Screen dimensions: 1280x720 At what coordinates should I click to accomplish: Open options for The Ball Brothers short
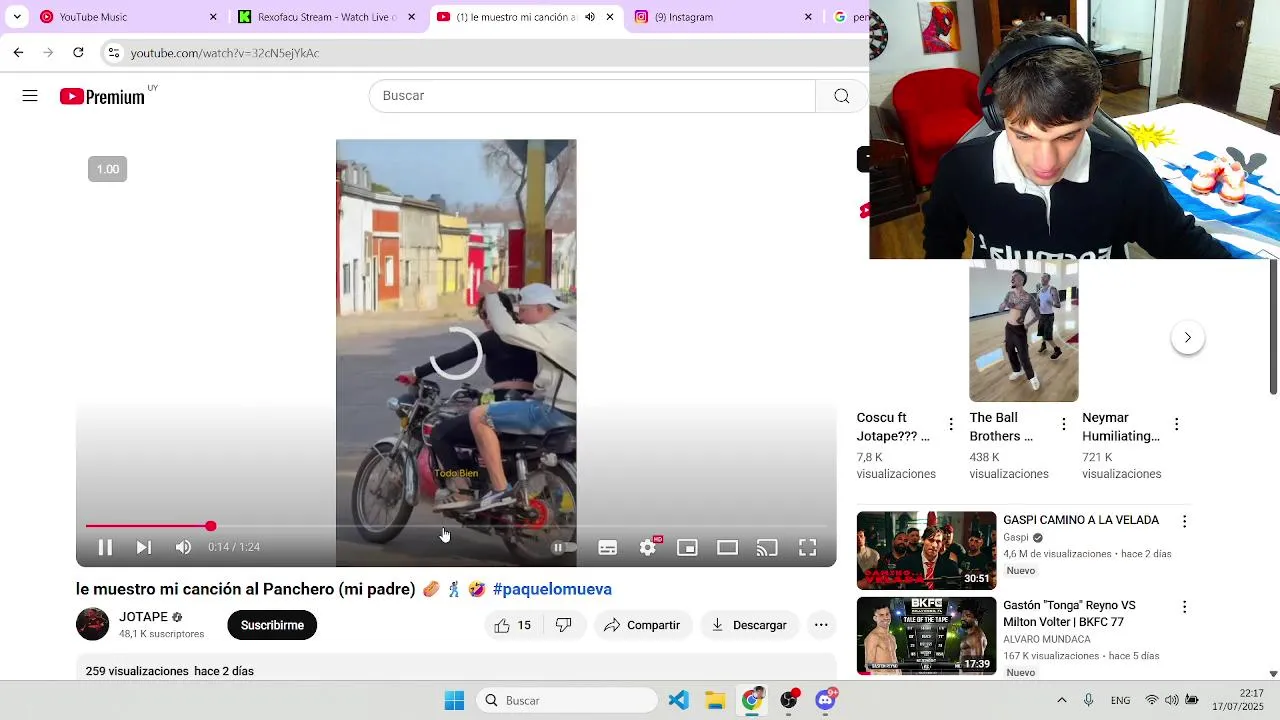click(1064, 424)
